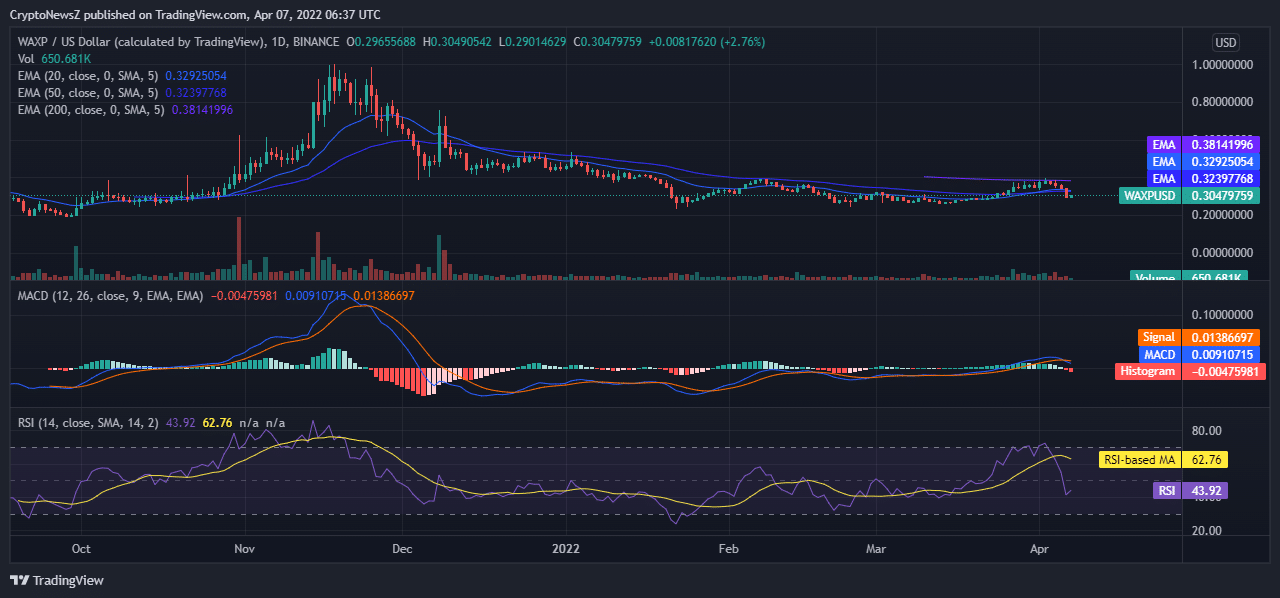Select the WAXP / US Dollar symbol title

coord(142,42)
